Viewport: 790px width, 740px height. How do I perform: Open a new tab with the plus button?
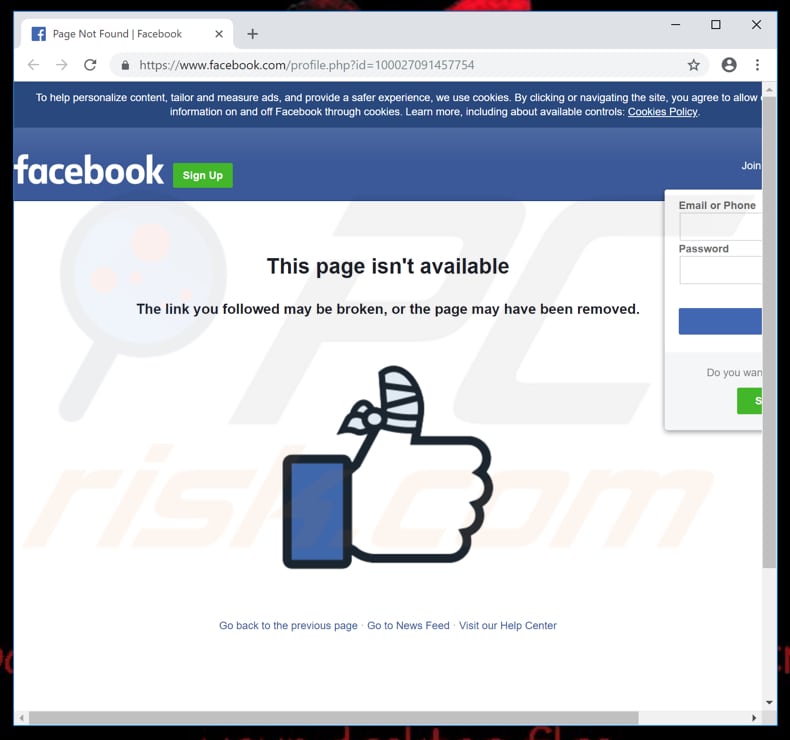[253, 34]
